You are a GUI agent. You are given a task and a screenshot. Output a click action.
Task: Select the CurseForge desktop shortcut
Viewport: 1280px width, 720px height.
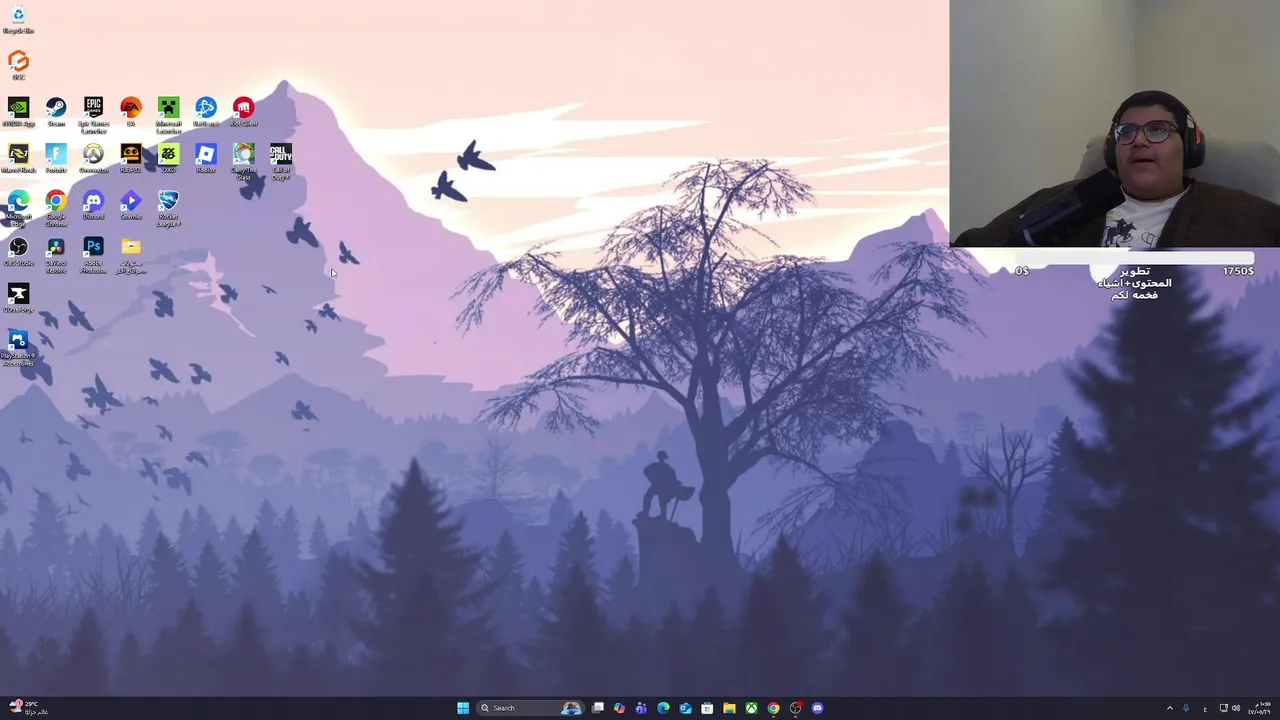coord(18,298)
